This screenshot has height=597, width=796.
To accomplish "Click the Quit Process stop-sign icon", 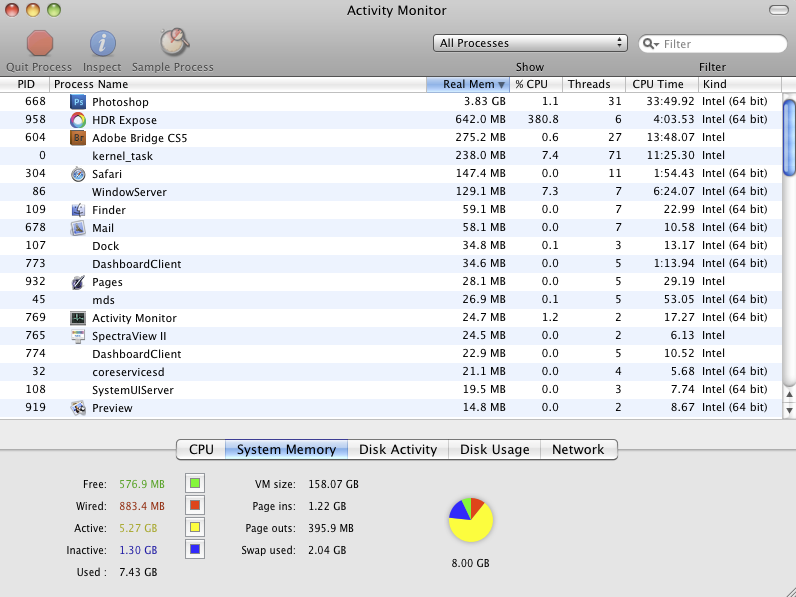I will pos(40,43).
